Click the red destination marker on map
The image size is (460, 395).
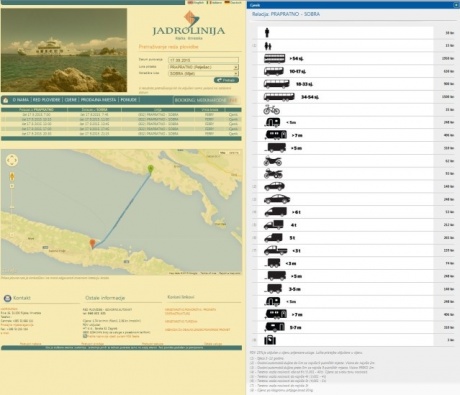(93, 244)
